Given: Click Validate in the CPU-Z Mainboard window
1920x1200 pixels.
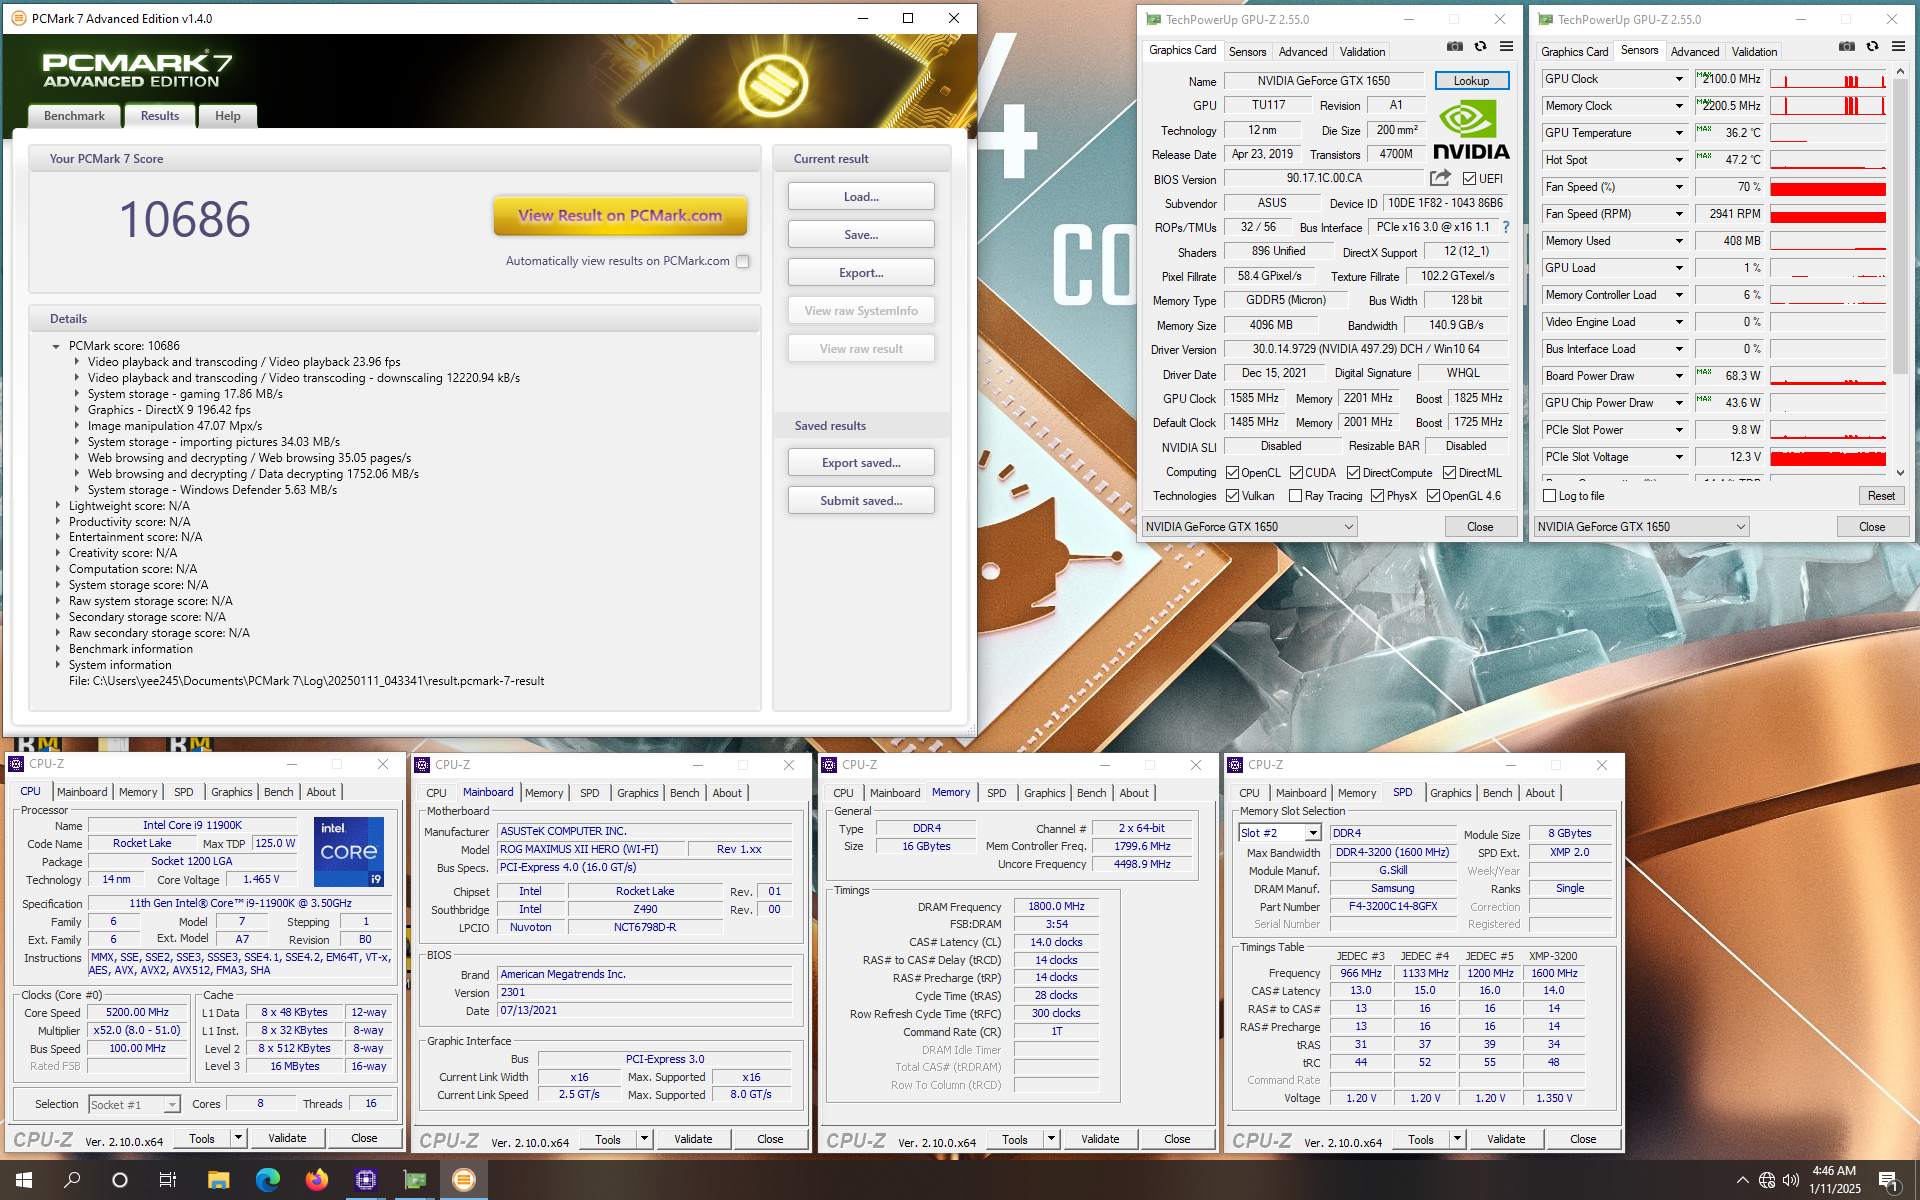Looking at the screenshot, I should point(693,1139).
